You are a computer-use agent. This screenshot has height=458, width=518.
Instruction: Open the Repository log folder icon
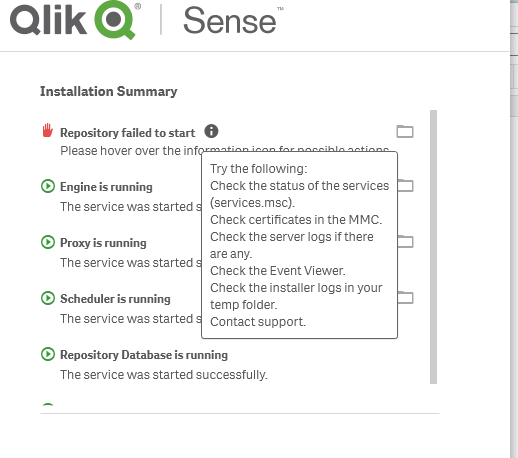click(x=405, y=131)
